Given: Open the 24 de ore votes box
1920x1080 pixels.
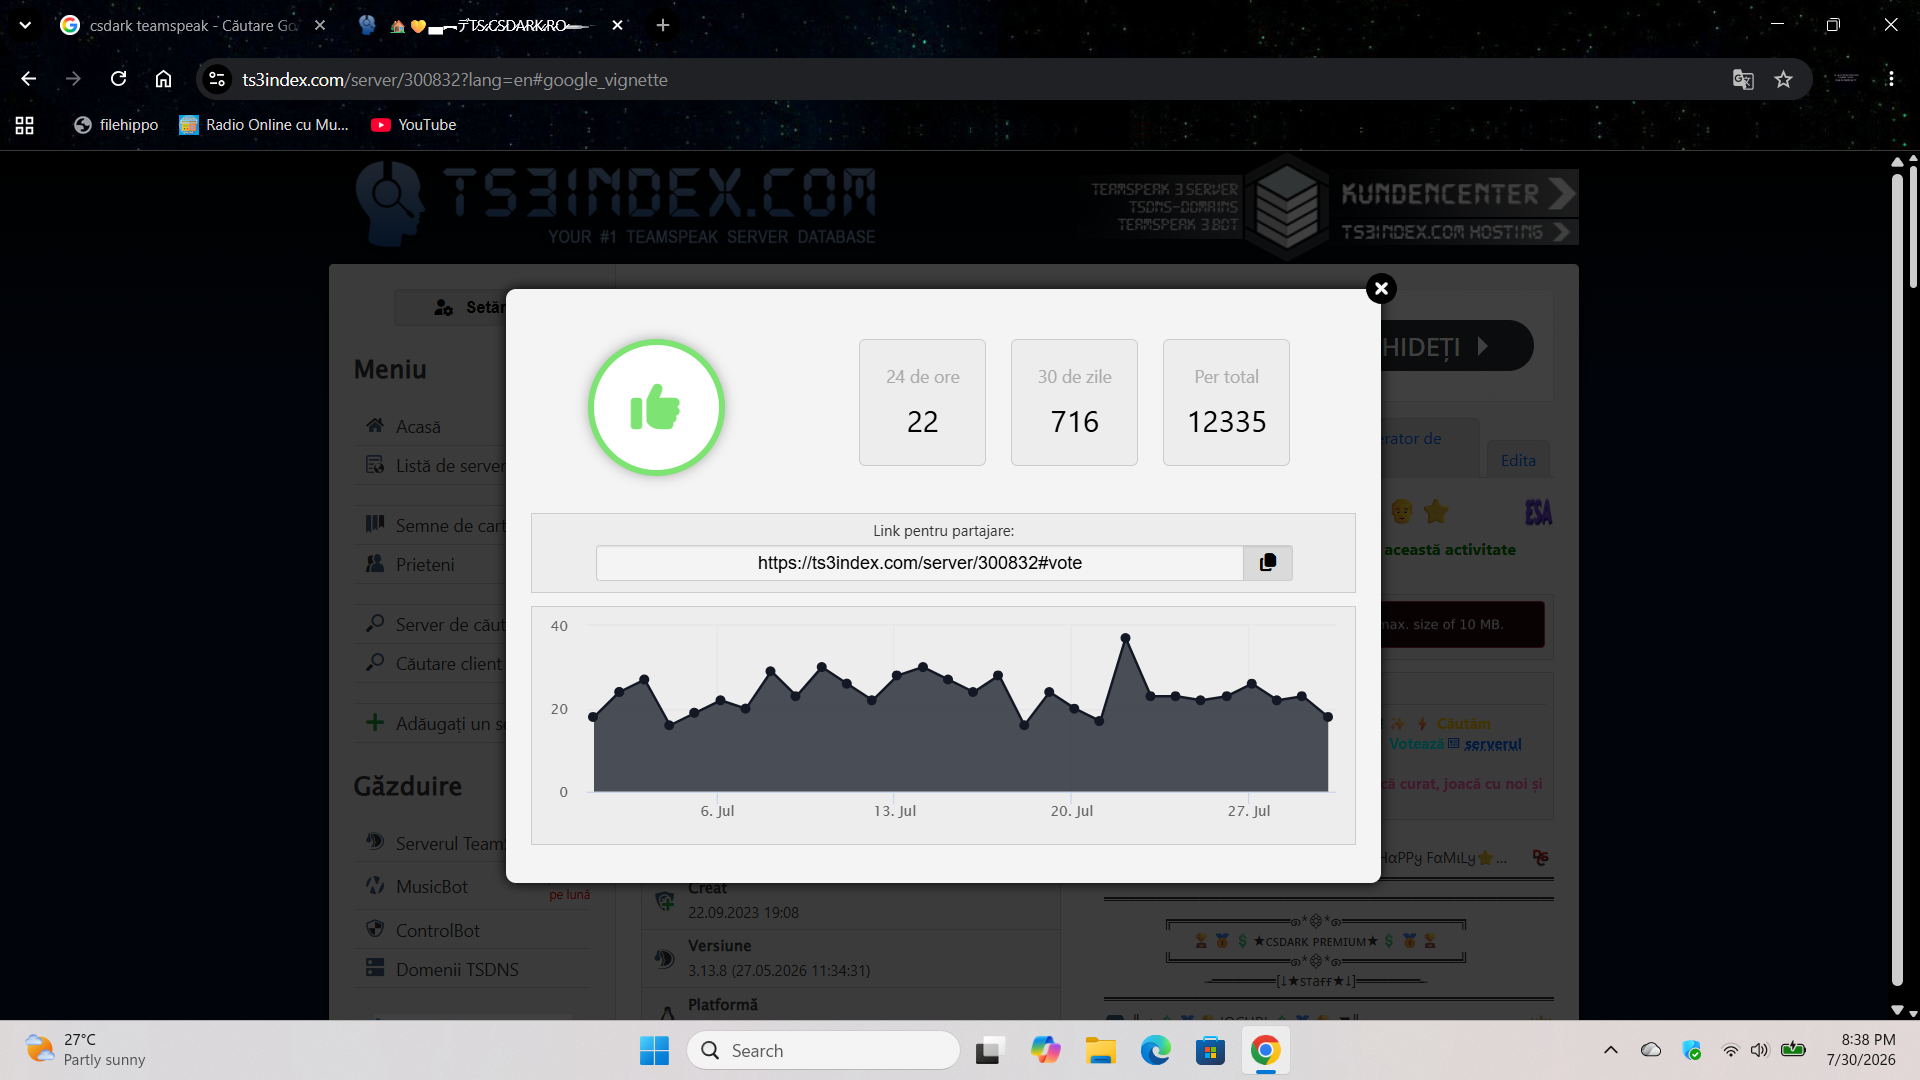Looking at the screenshot, I should [922, 402].
